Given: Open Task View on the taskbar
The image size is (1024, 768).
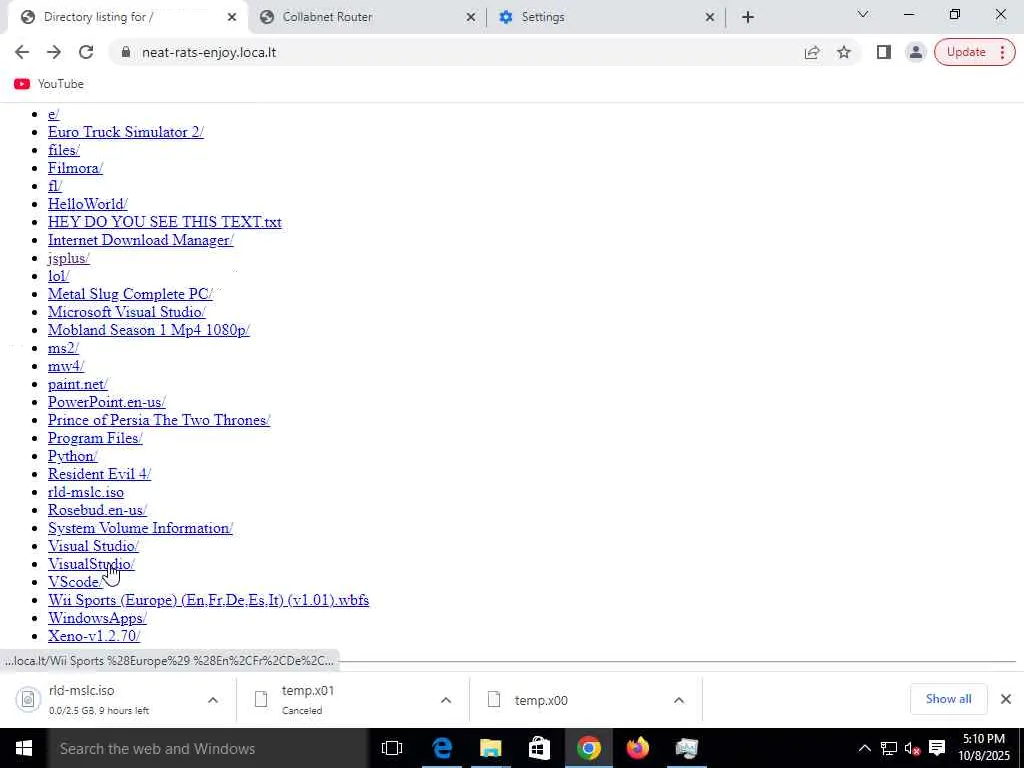Looking at the screenshot, I should pos(392,748).
